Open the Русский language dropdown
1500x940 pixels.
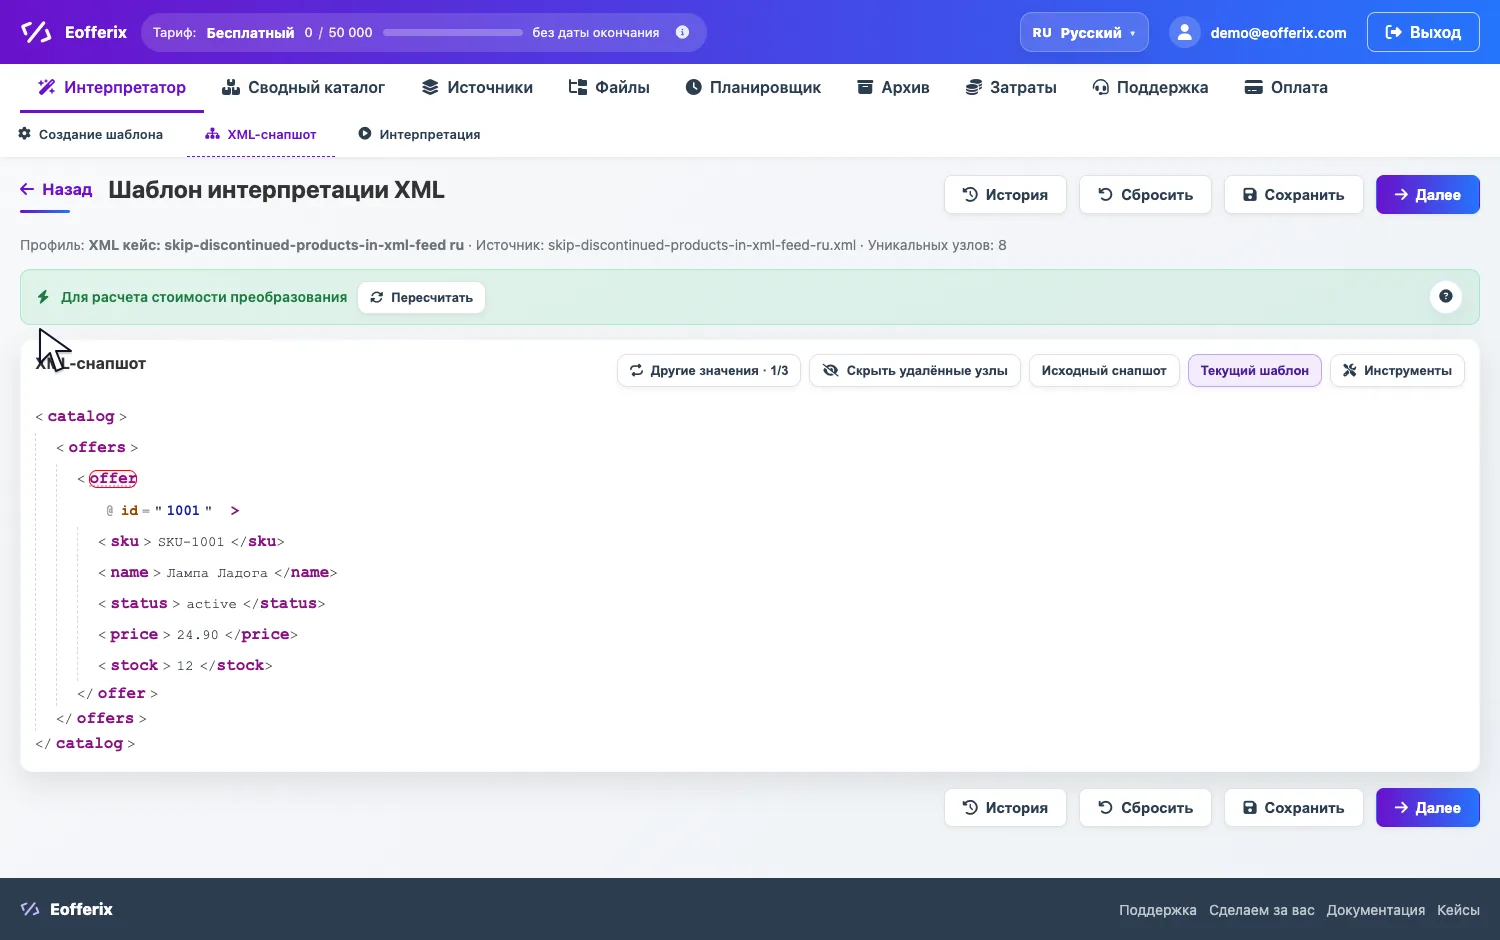click(x=1084, y=32)
